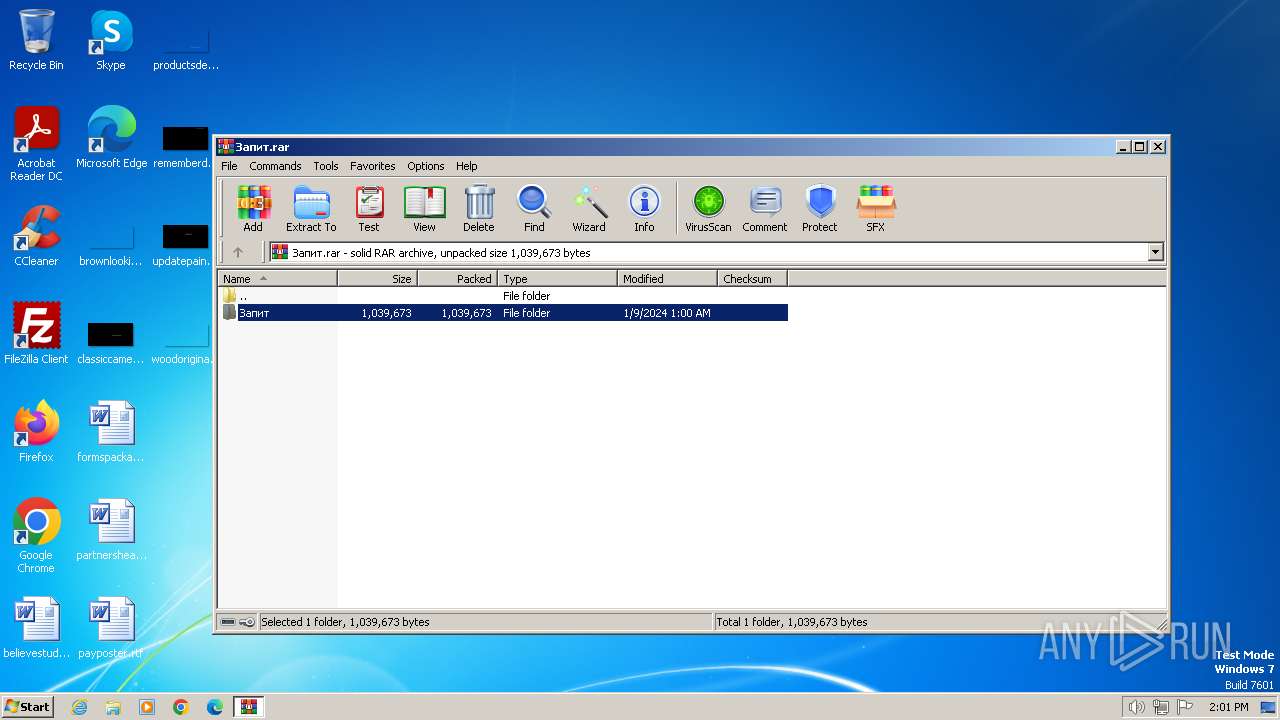Start VirusScan on the archive
The height and width of the screenshot is (720, 1280).
coord(708,209)
